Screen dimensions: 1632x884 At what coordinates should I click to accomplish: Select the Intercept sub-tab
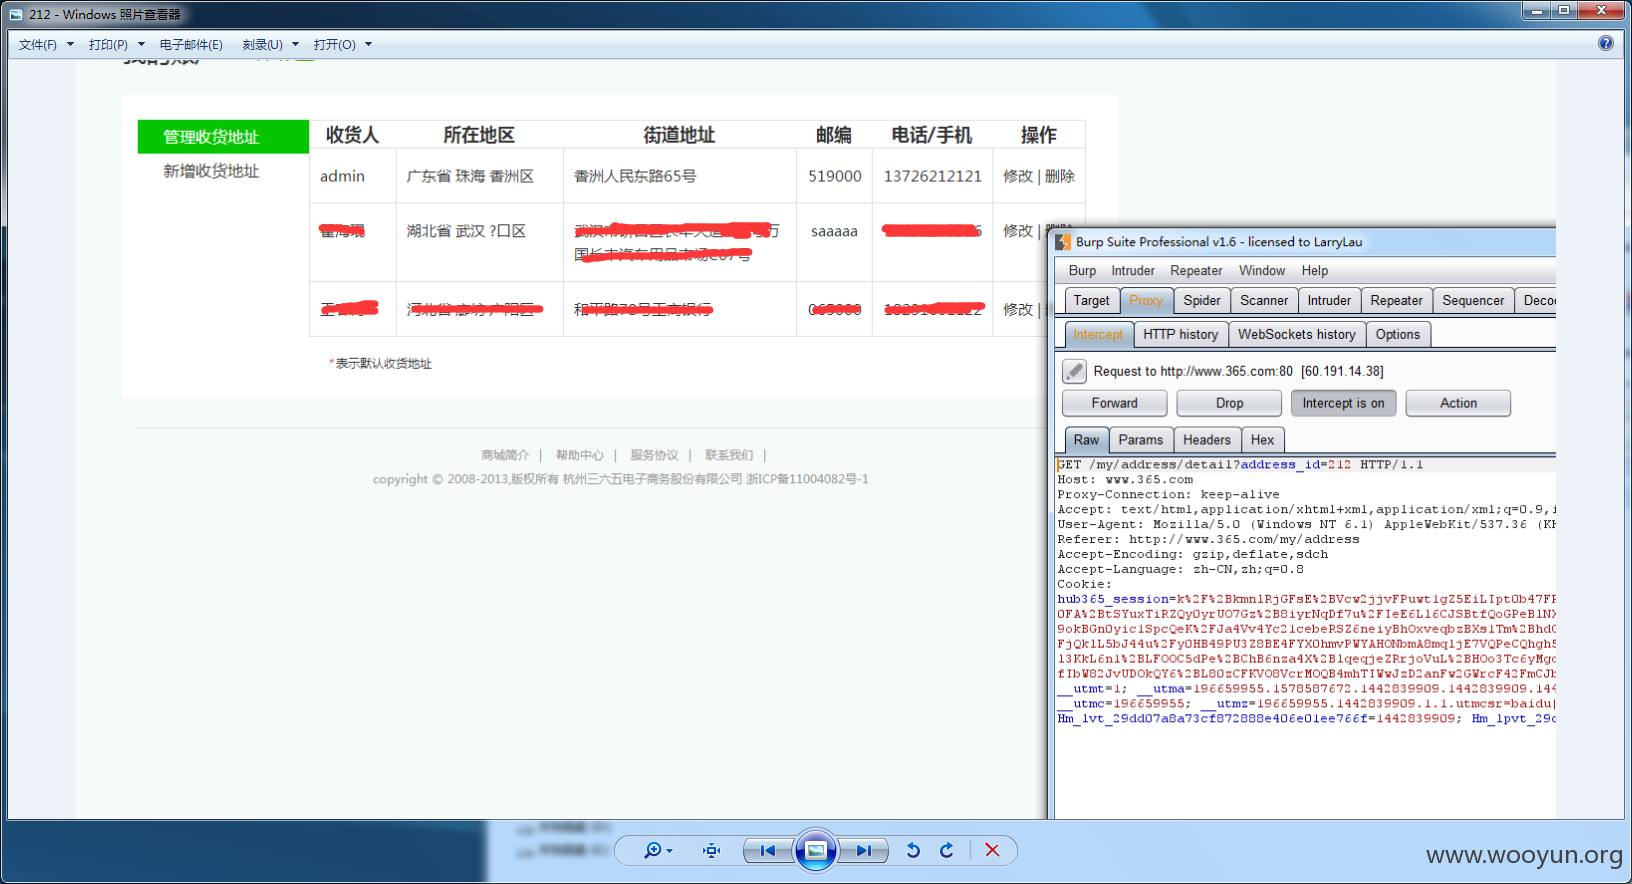point(1098,335)
